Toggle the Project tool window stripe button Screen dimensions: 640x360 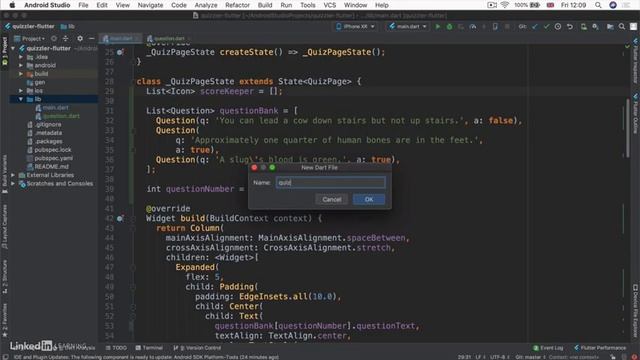4,51
